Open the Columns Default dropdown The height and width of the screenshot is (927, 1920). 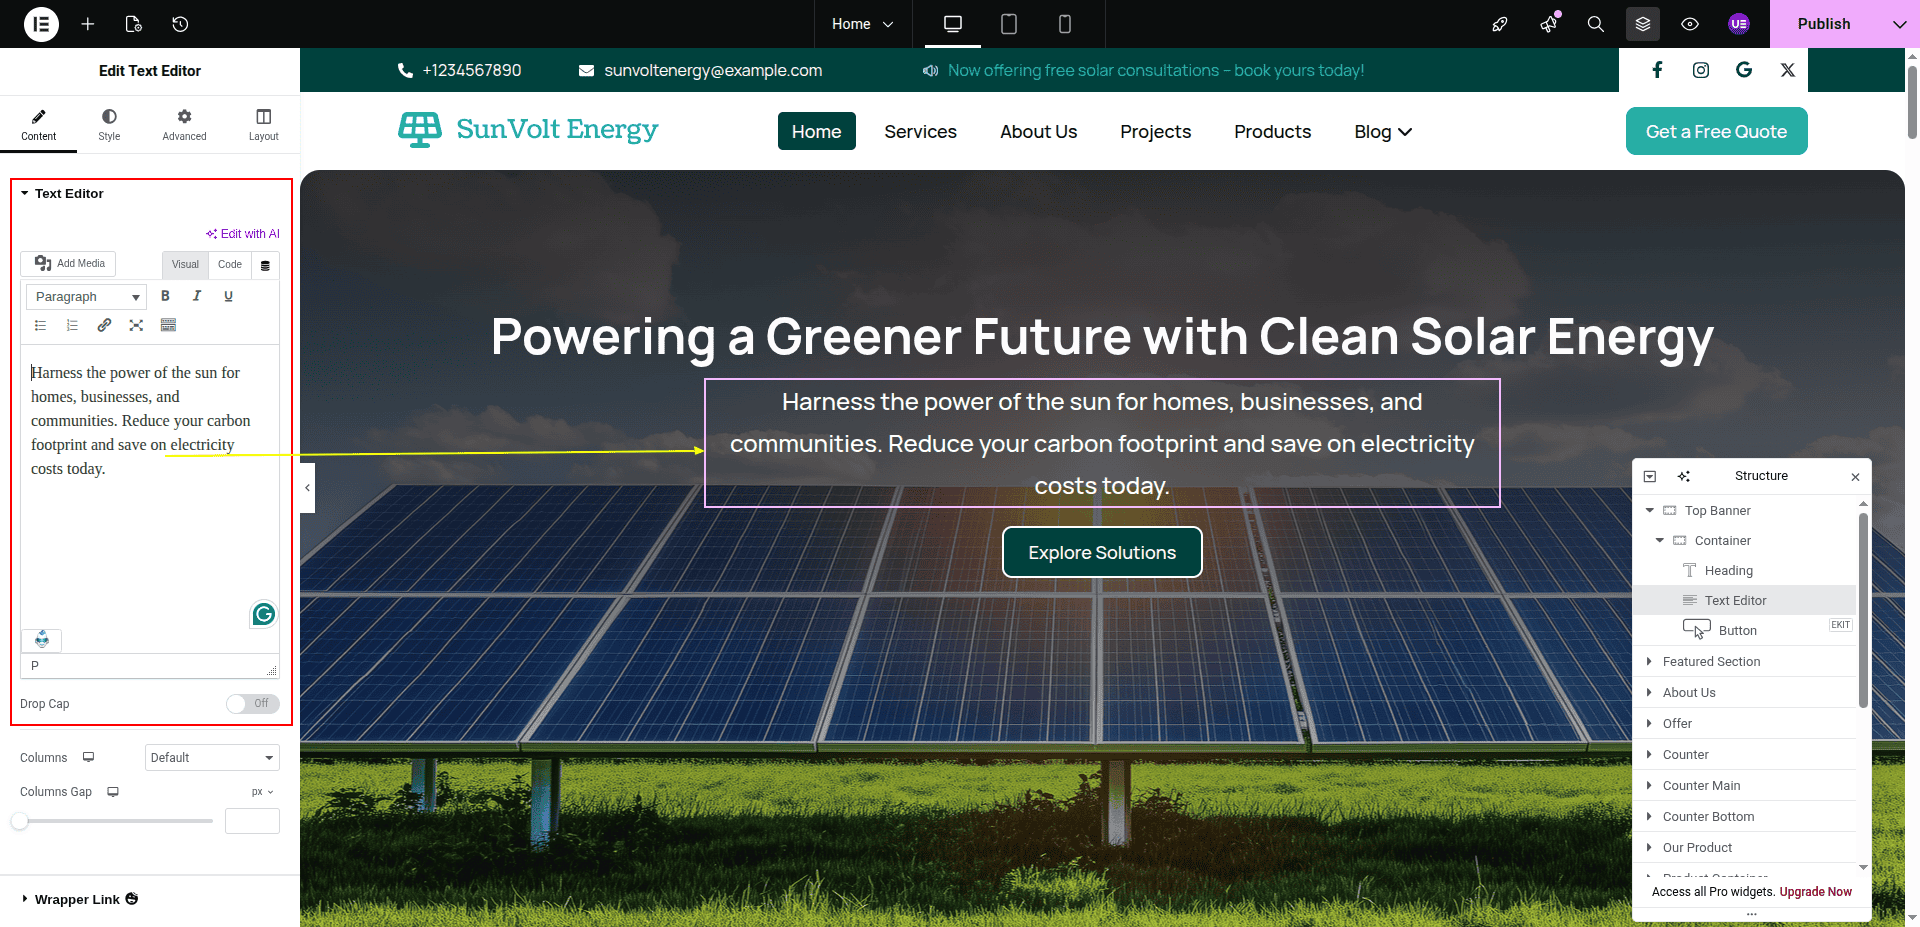tap(212, 758)
